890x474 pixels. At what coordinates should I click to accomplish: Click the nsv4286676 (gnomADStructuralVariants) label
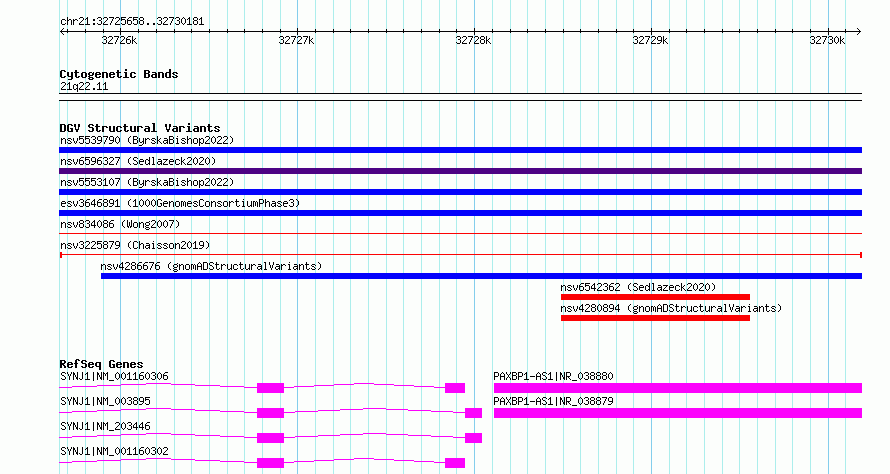[x=211, y=266]
